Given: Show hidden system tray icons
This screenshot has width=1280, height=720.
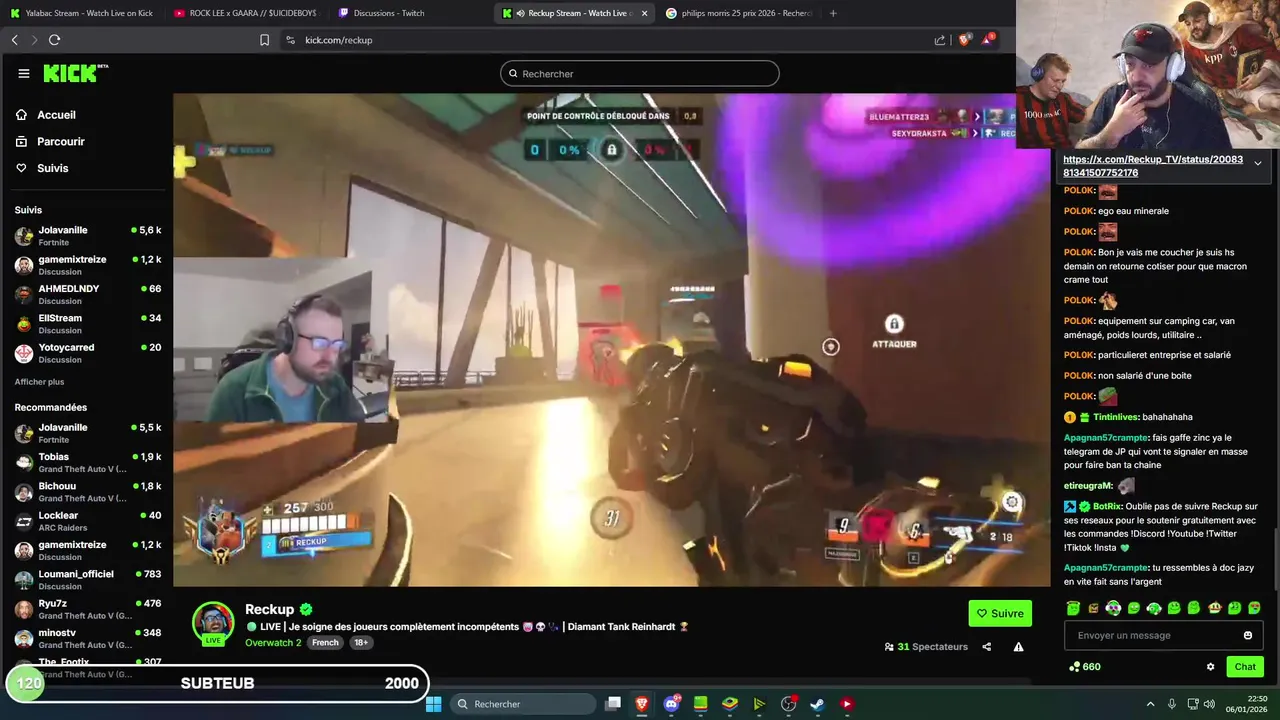Looking at the screenshot, I should 1150,704.
